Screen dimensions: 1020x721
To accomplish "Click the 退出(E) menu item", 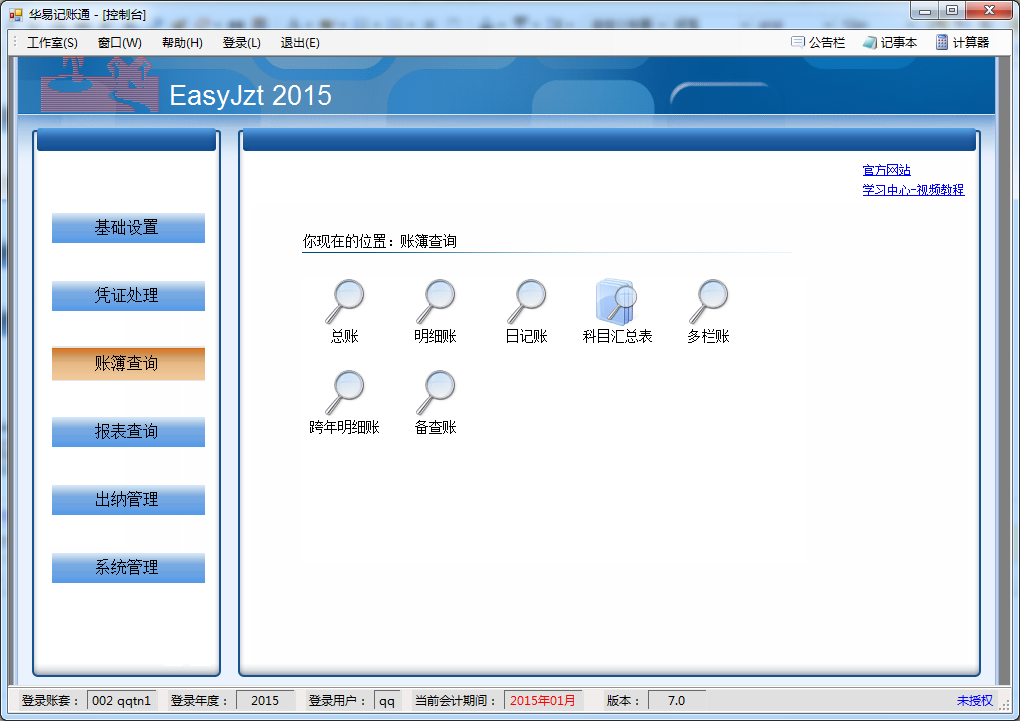I will point(300,43).
